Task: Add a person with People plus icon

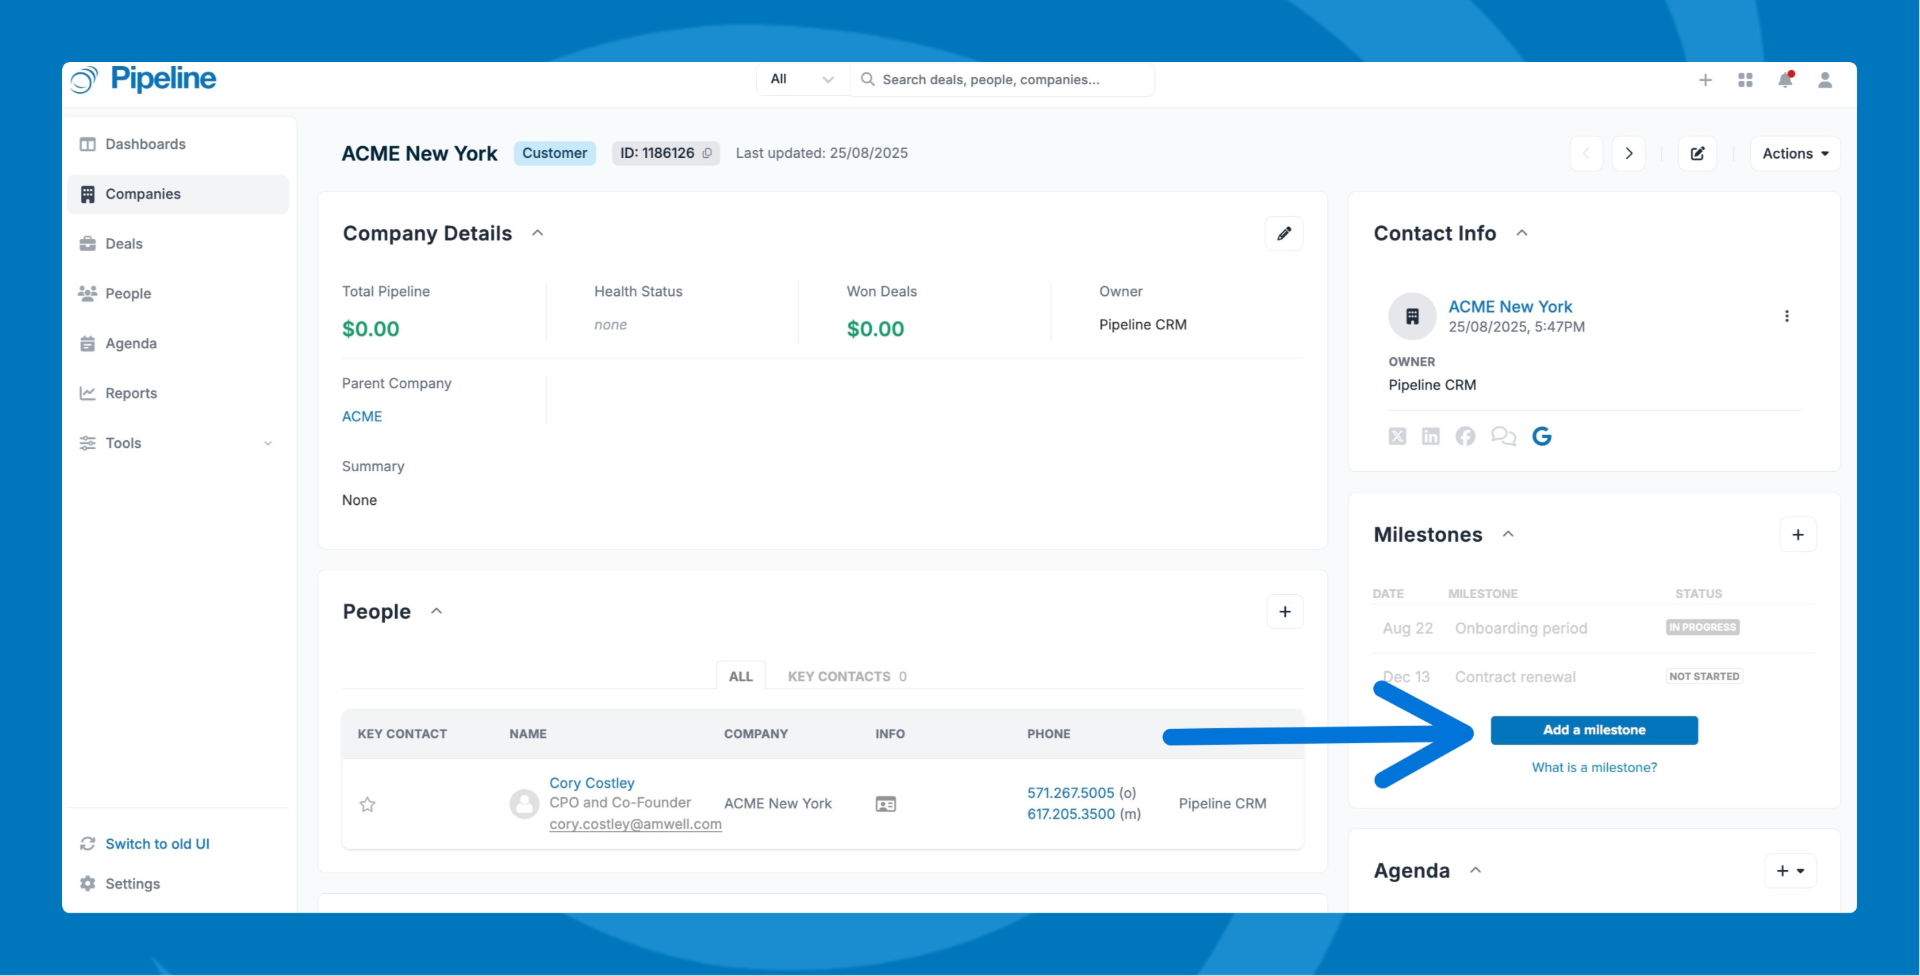Action: point(1285,611)
